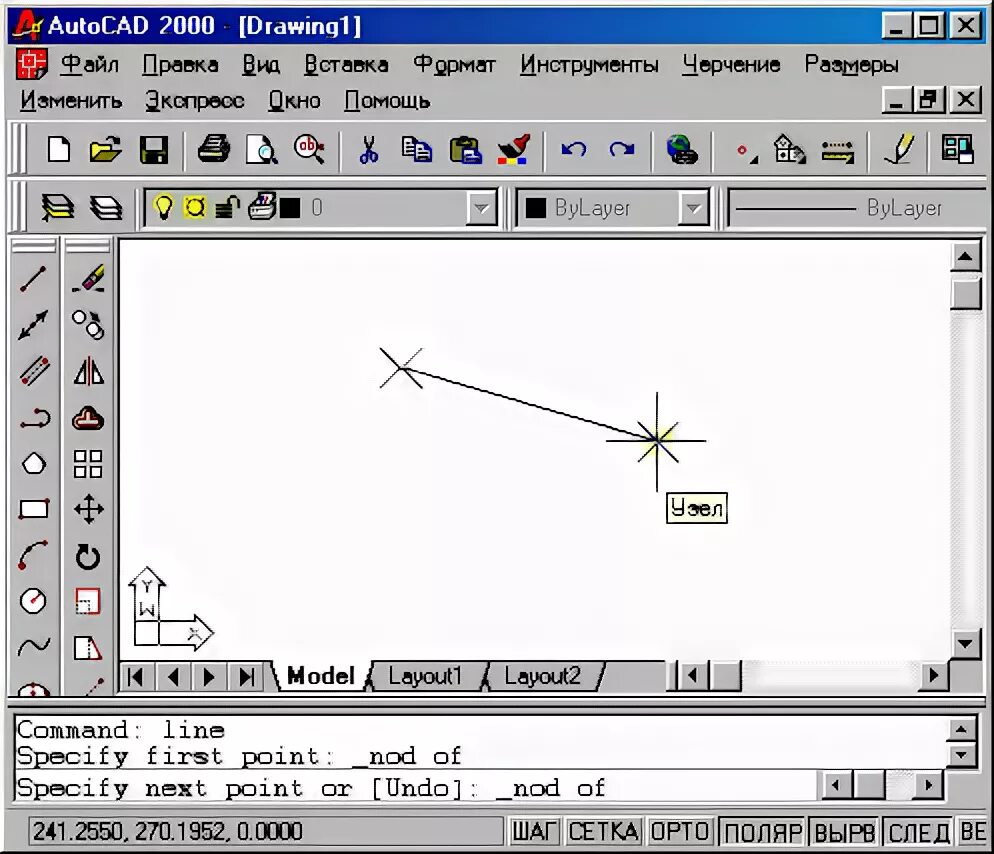Expand the layer list dropdown
Viewport: 994px width, 854px height.
pos(481,208)
